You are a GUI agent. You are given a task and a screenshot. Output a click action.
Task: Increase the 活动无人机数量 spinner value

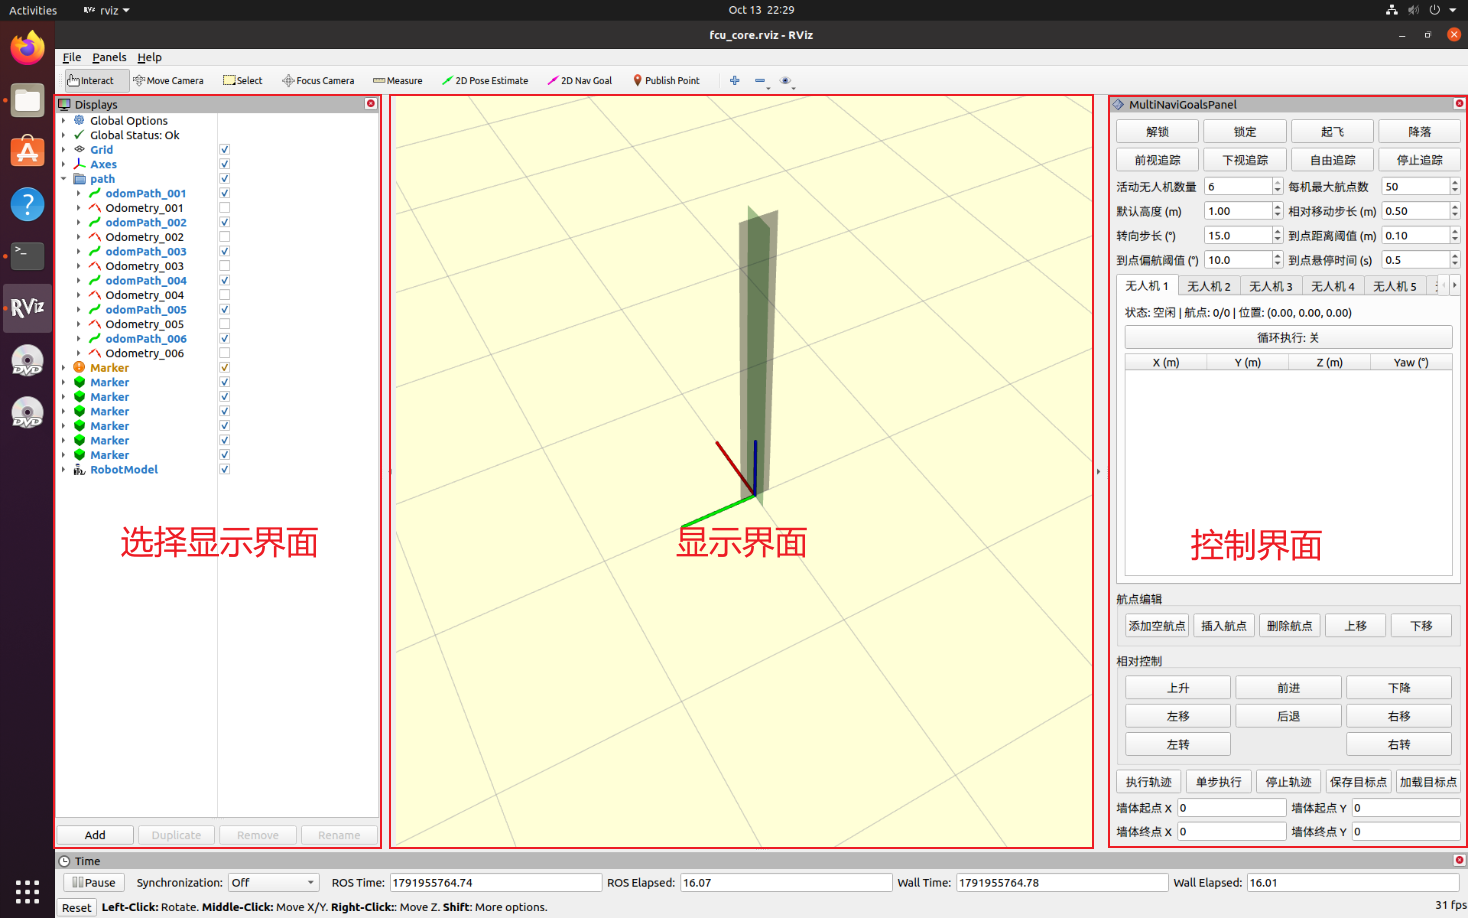(1277, 183)
